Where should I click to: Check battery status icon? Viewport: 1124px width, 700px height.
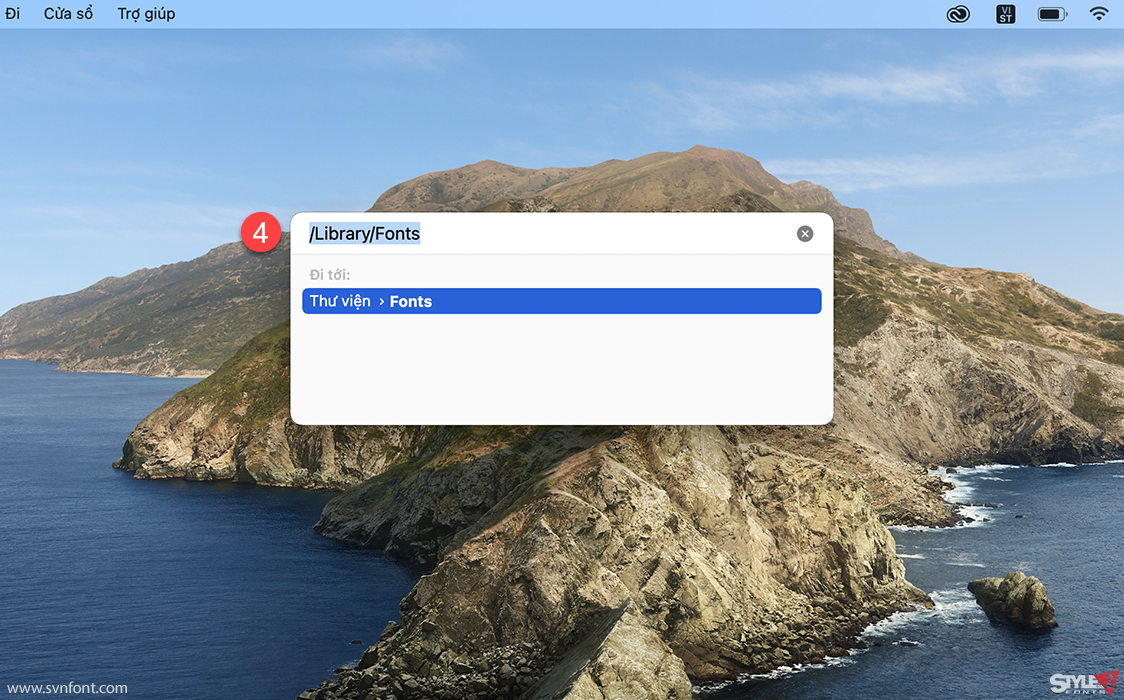(1052, 14)
